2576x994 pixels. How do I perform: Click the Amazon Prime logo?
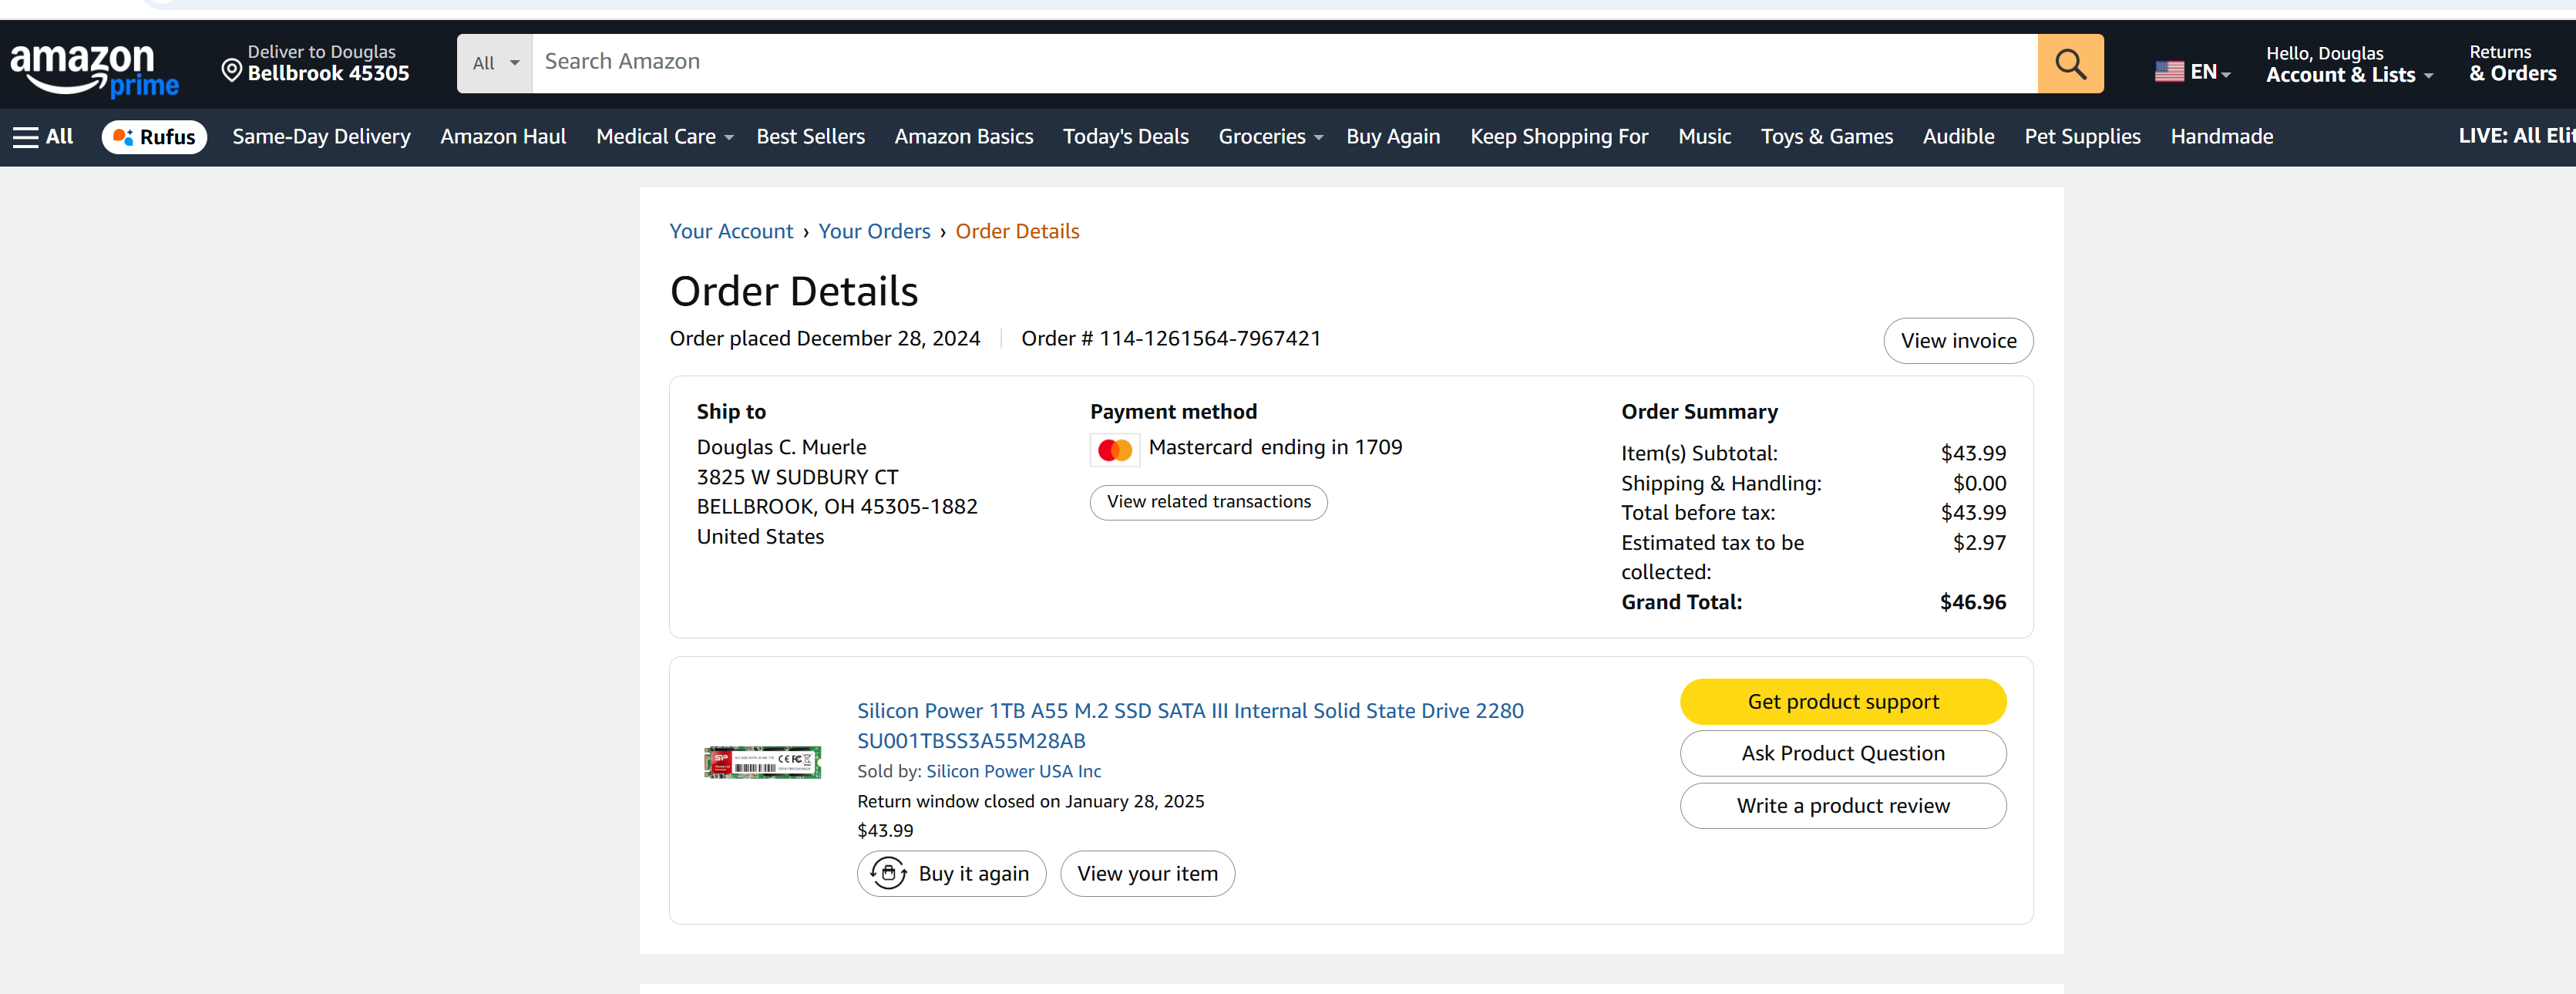click(94, 70)
